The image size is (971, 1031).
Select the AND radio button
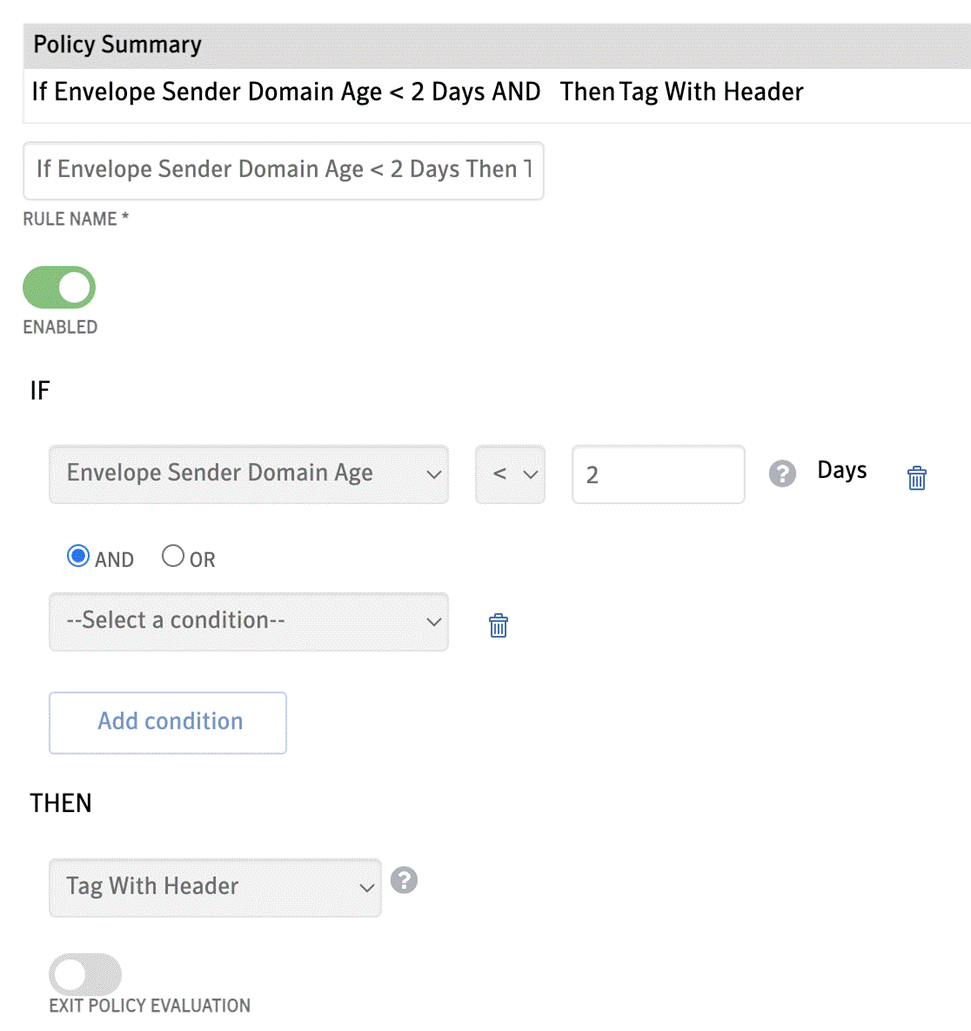(x=78, y=556)
